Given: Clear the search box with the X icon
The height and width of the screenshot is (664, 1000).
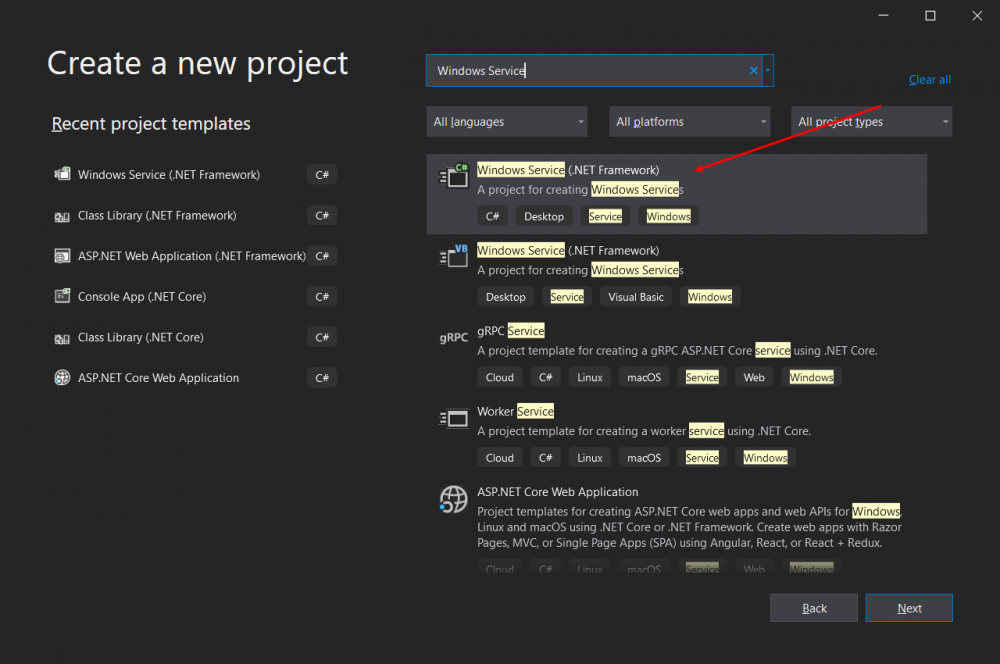Looking at the screenshot, I should click(754, 71).
